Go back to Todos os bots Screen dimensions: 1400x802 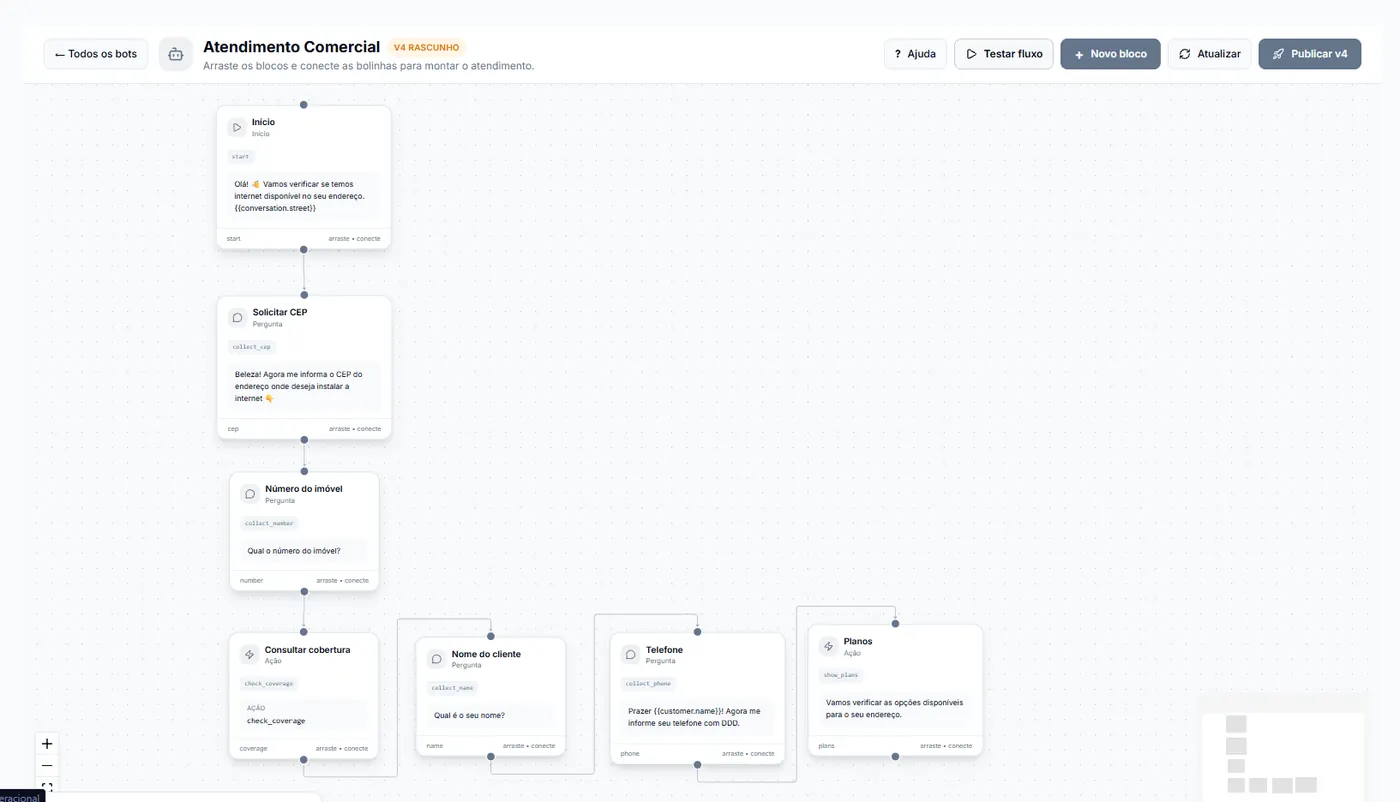(x=96, y=54)
